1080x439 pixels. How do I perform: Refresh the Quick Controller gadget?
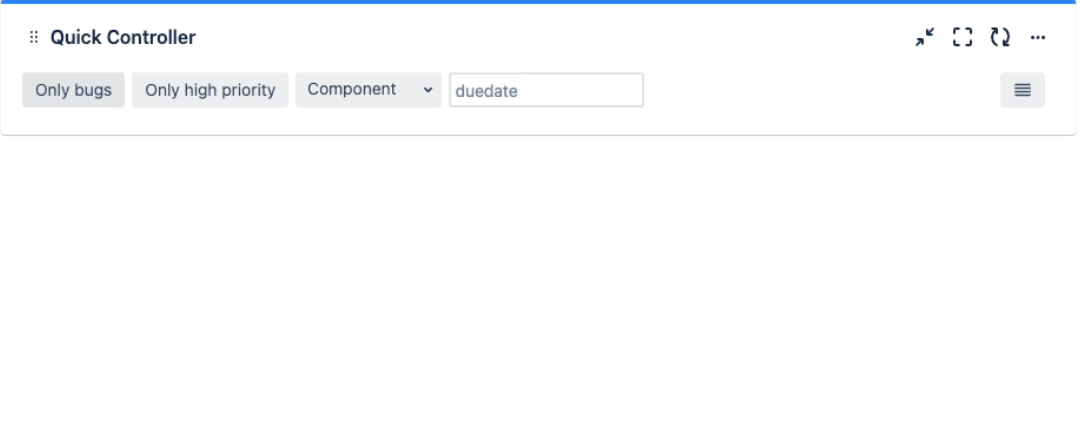[x=1000, y=38]
